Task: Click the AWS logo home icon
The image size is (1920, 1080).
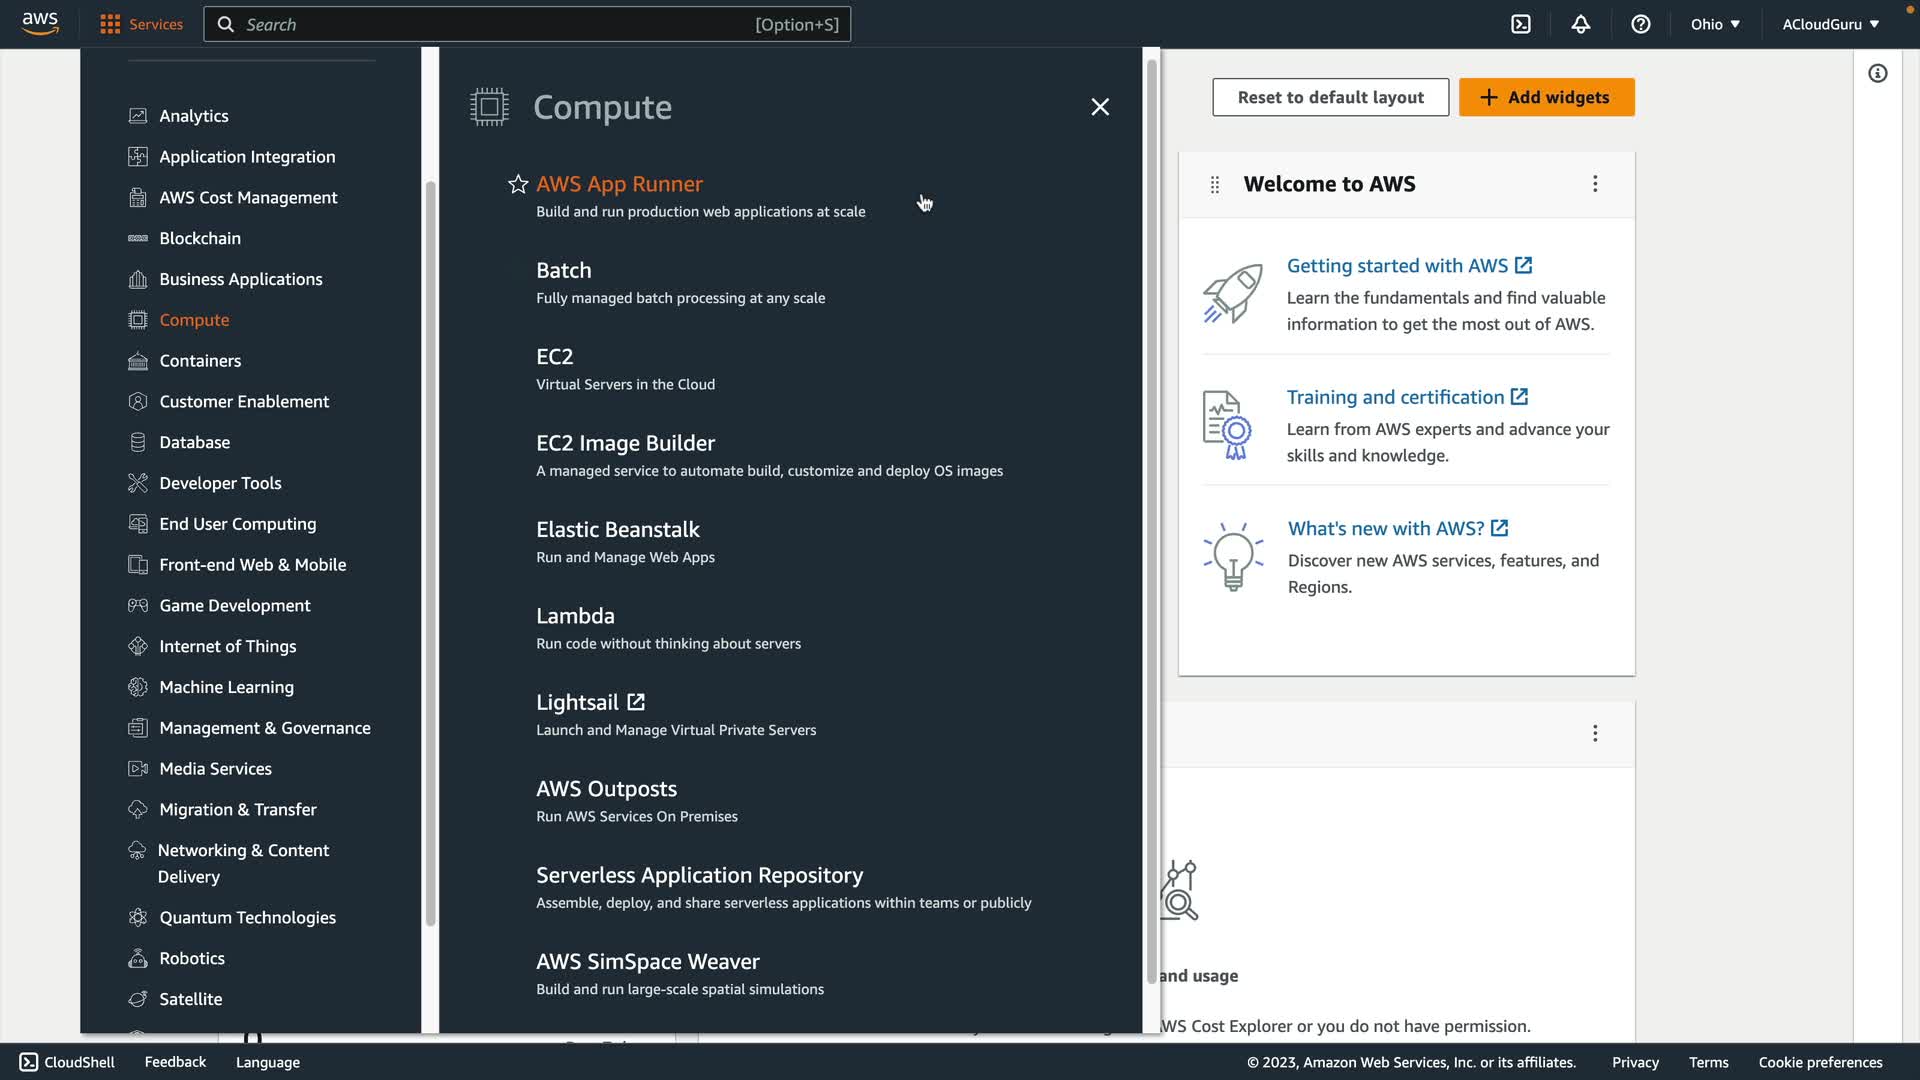Action: click(x=40, y=23)
